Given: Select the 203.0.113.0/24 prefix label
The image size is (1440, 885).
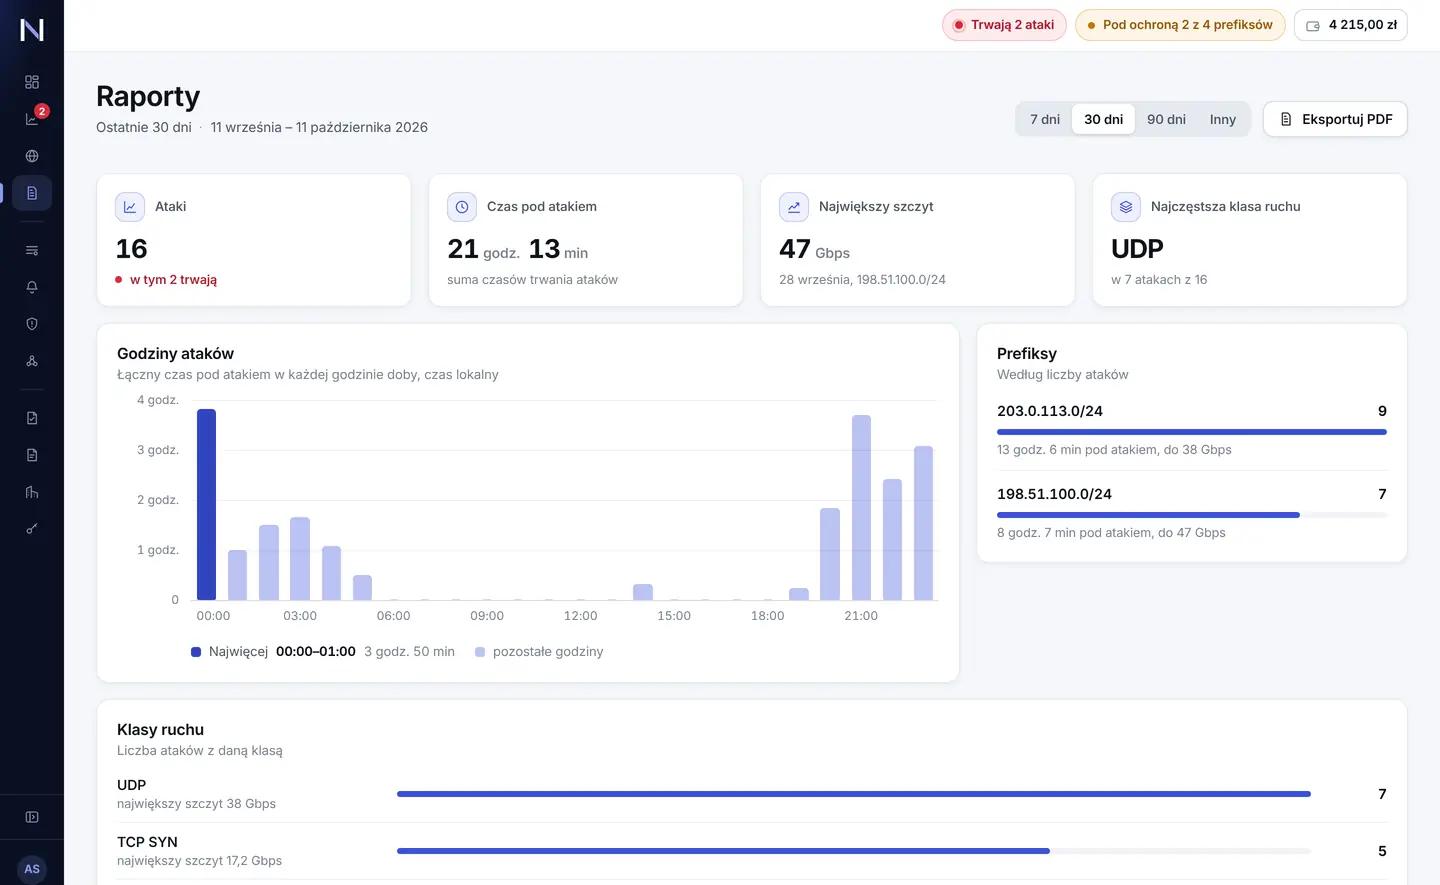Looking at the screenshot, I should [1050, 411].
